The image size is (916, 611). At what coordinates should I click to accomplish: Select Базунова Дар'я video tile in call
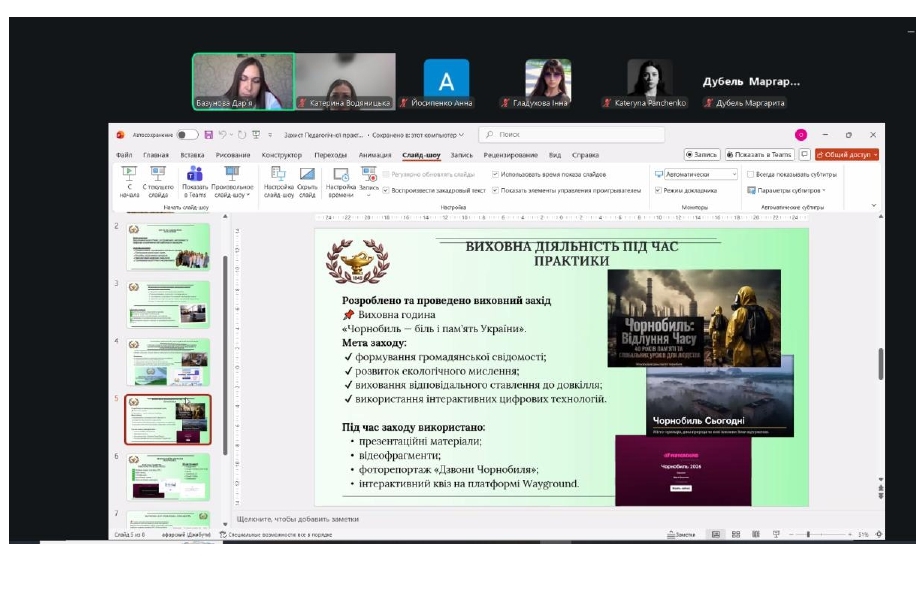coord(244,81)
